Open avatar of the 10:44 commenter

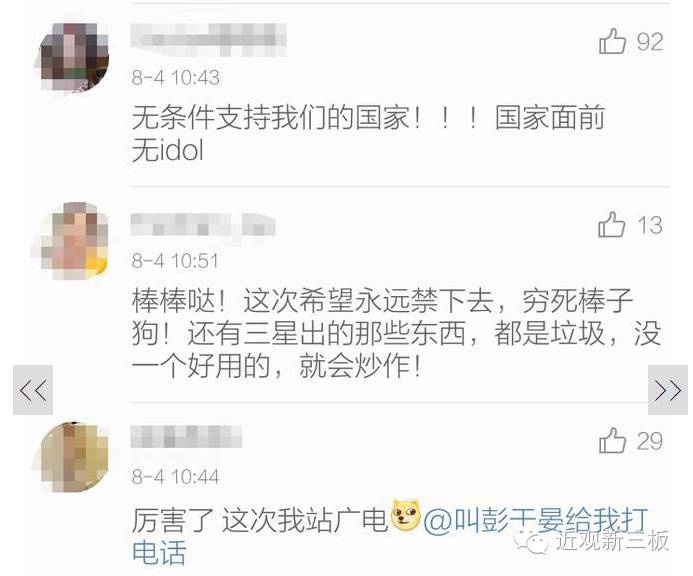point(74,457)
